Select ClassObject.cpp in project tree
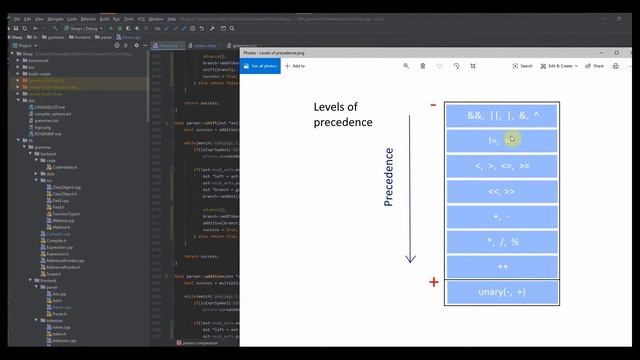Viewport: 640px width, 360px height. pos(64,187)
